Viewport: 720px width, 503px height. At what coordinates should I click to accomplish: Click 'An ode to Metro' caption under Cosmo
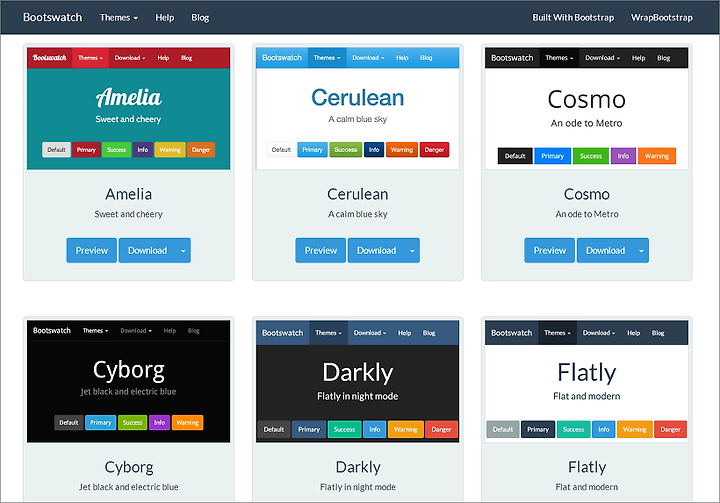[587, 214]
